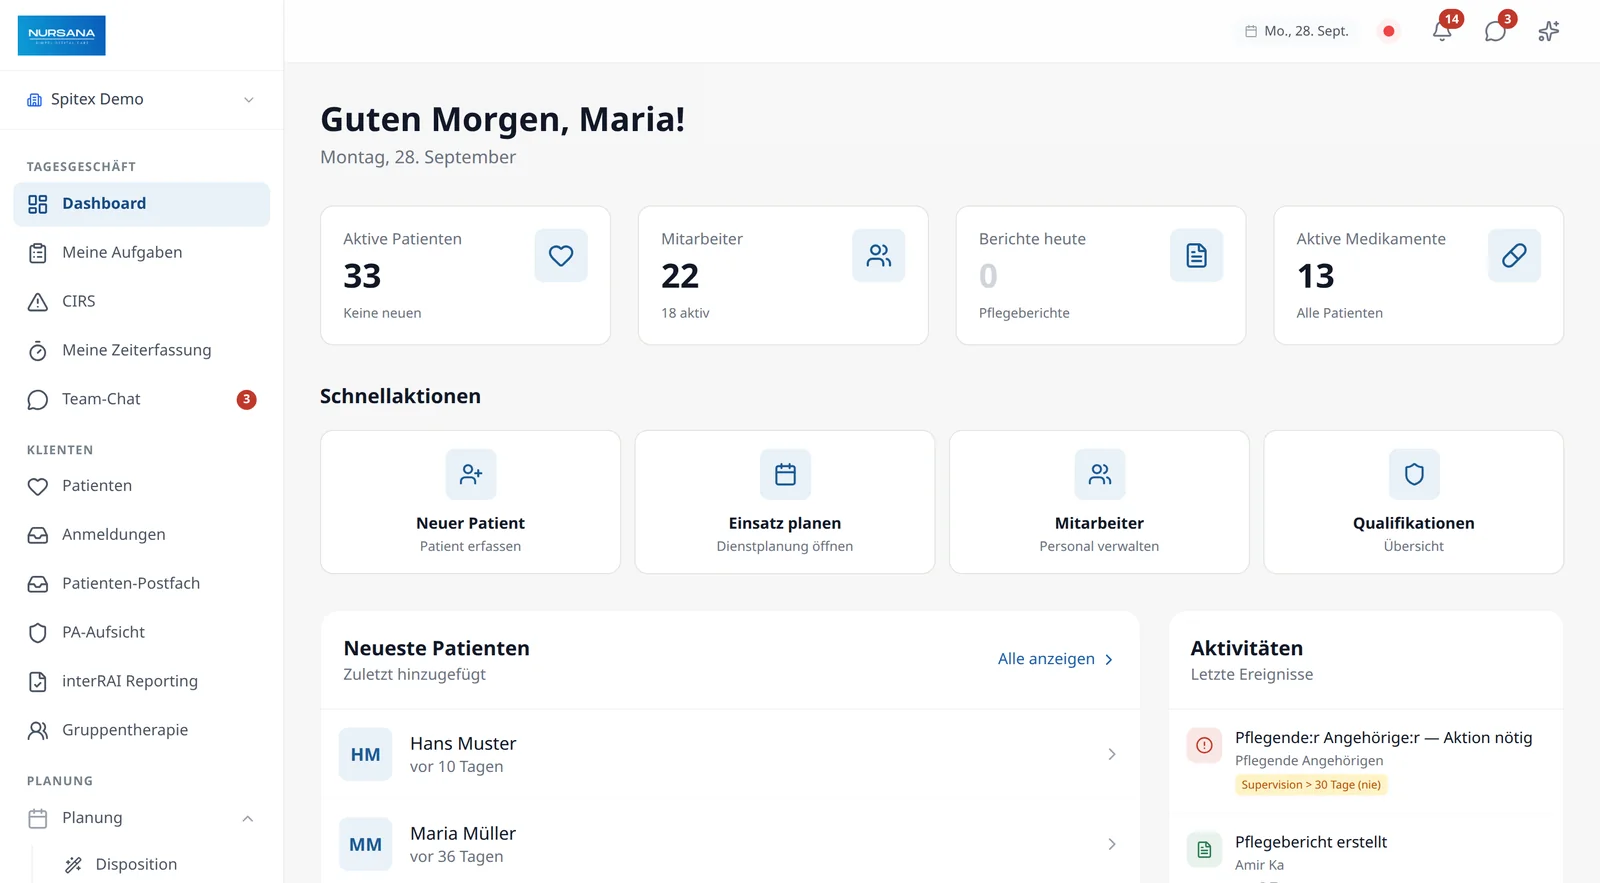
Task: Open Maria Müller row chevron
Action: [x=1112, y=844]
